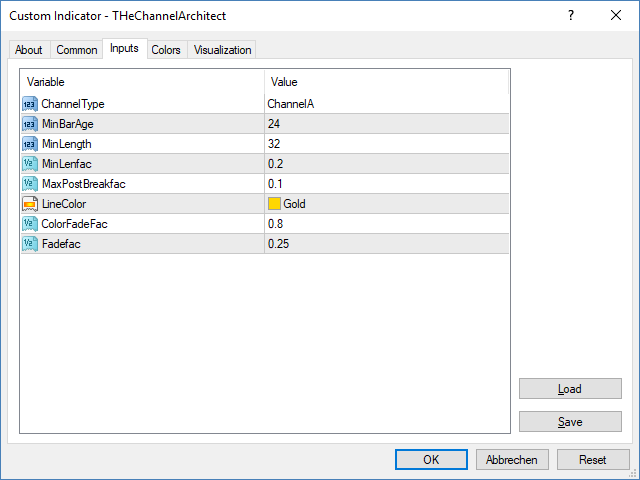Click the double-type icon beside MaxPostBreakfac
Viewport: 640px width, 480px height.
tap(30, 184)
